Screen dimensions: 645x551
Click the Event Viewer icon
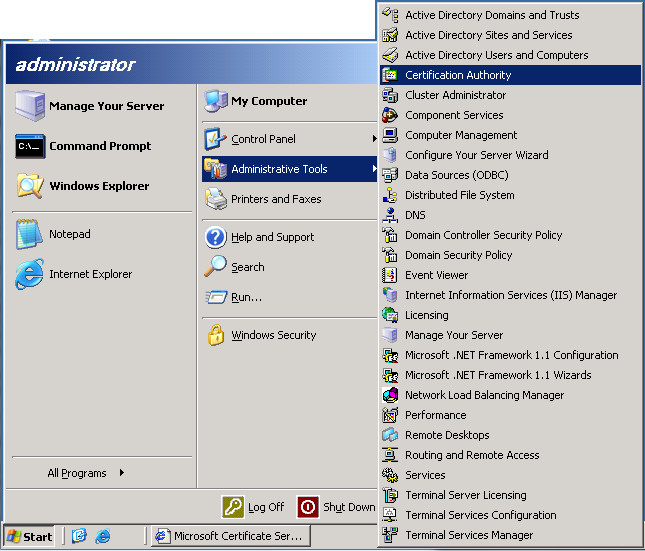coord(390,275)
